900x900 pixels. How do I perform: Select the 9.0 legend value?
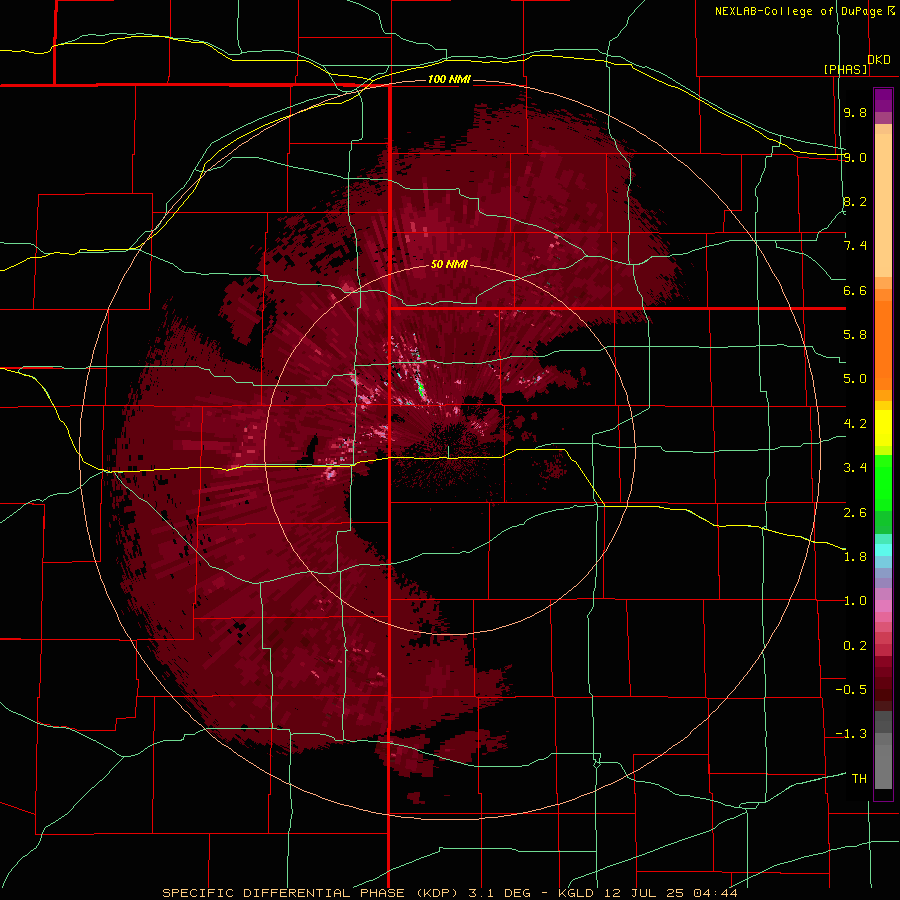(855, 157)
